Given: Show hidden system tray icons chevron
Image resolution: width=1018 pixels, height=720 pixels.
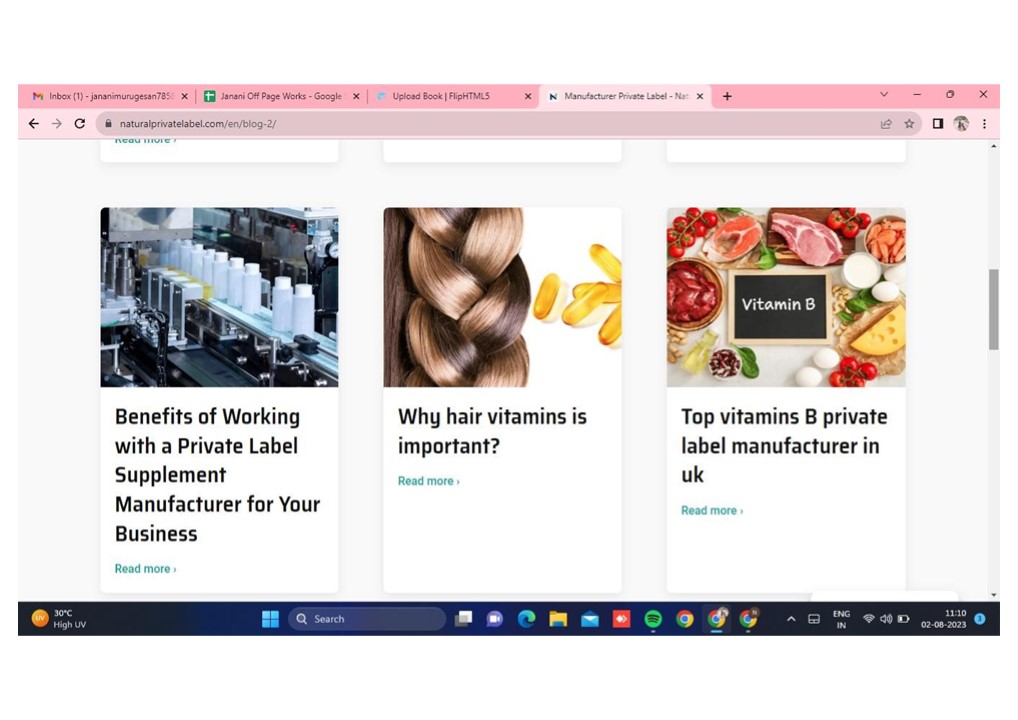Looking at the screenshot, I should (791, 619).
